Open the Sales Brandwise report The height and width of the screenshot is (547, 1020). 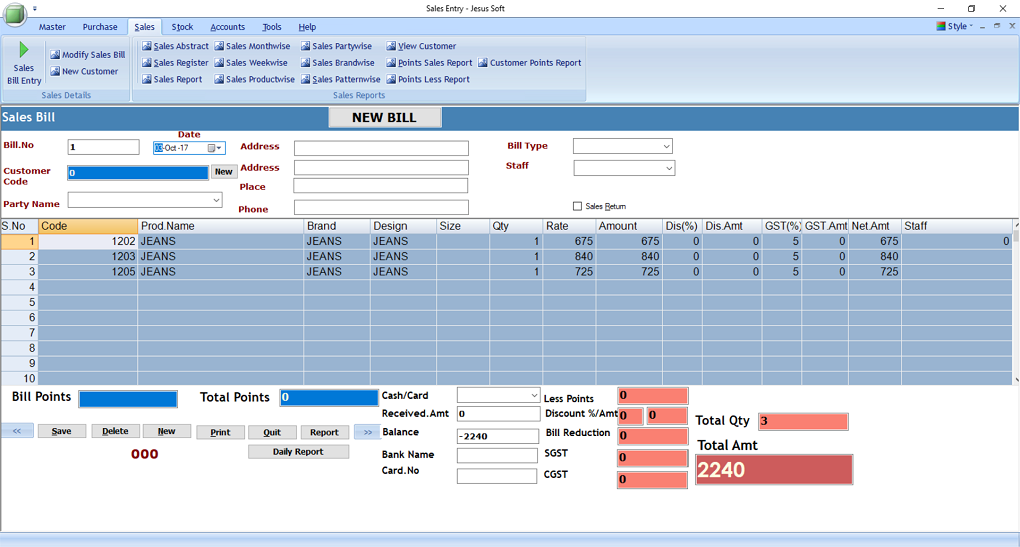coord(337,63)
